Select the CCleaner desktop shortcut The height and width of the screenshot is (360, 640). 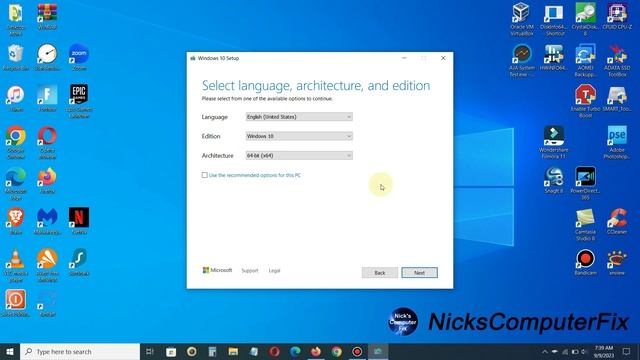tap(617, 221)
